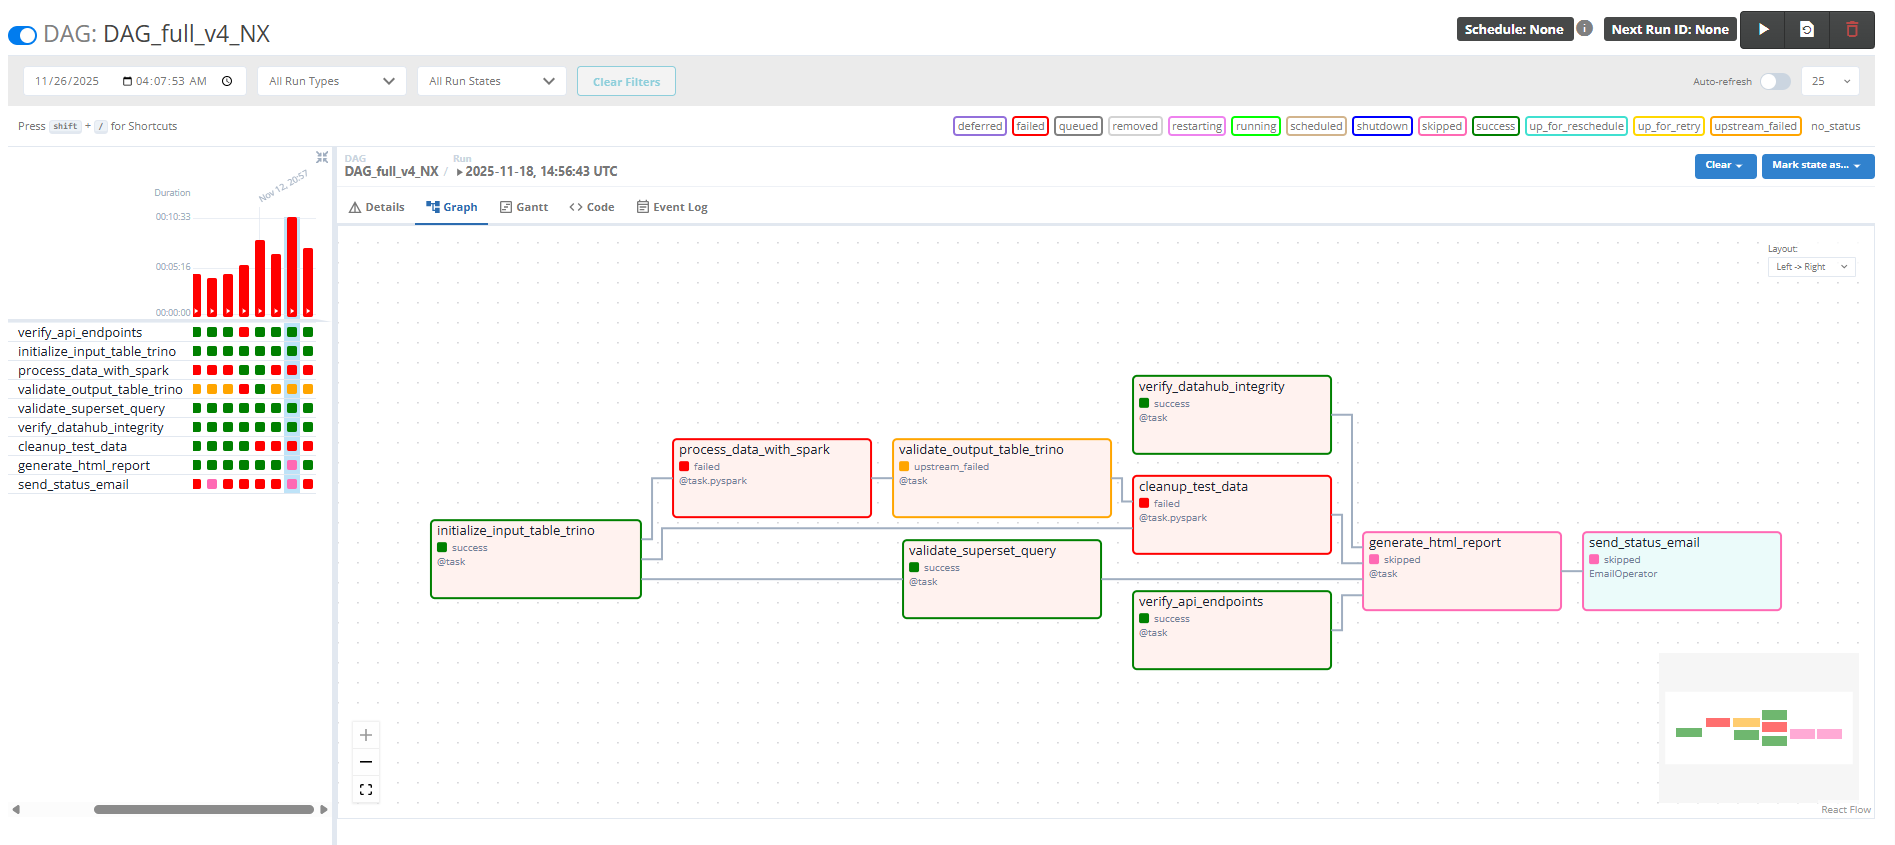The height and width of the screenshot is (845, 1895).
Task: Change the Left -> Right layout dropdown
Action: point(1811,267)
